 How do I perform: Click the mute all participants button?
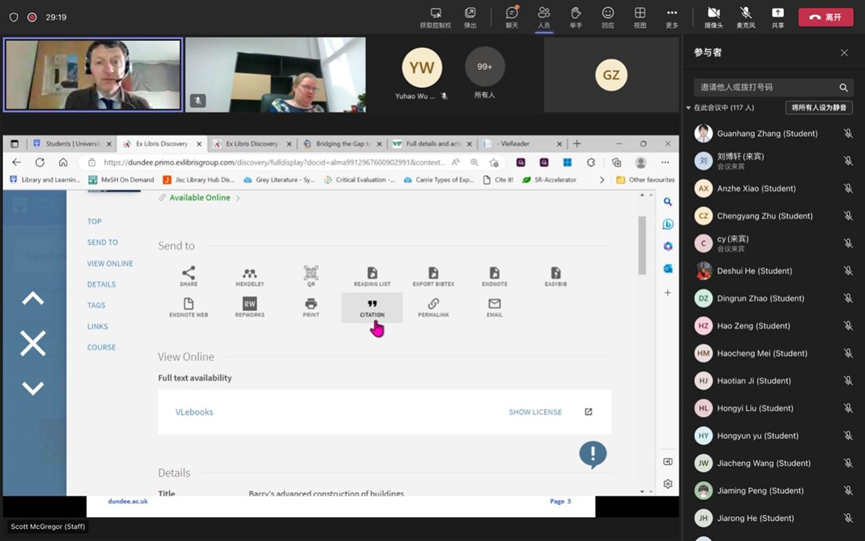click(x=818, y=107)
